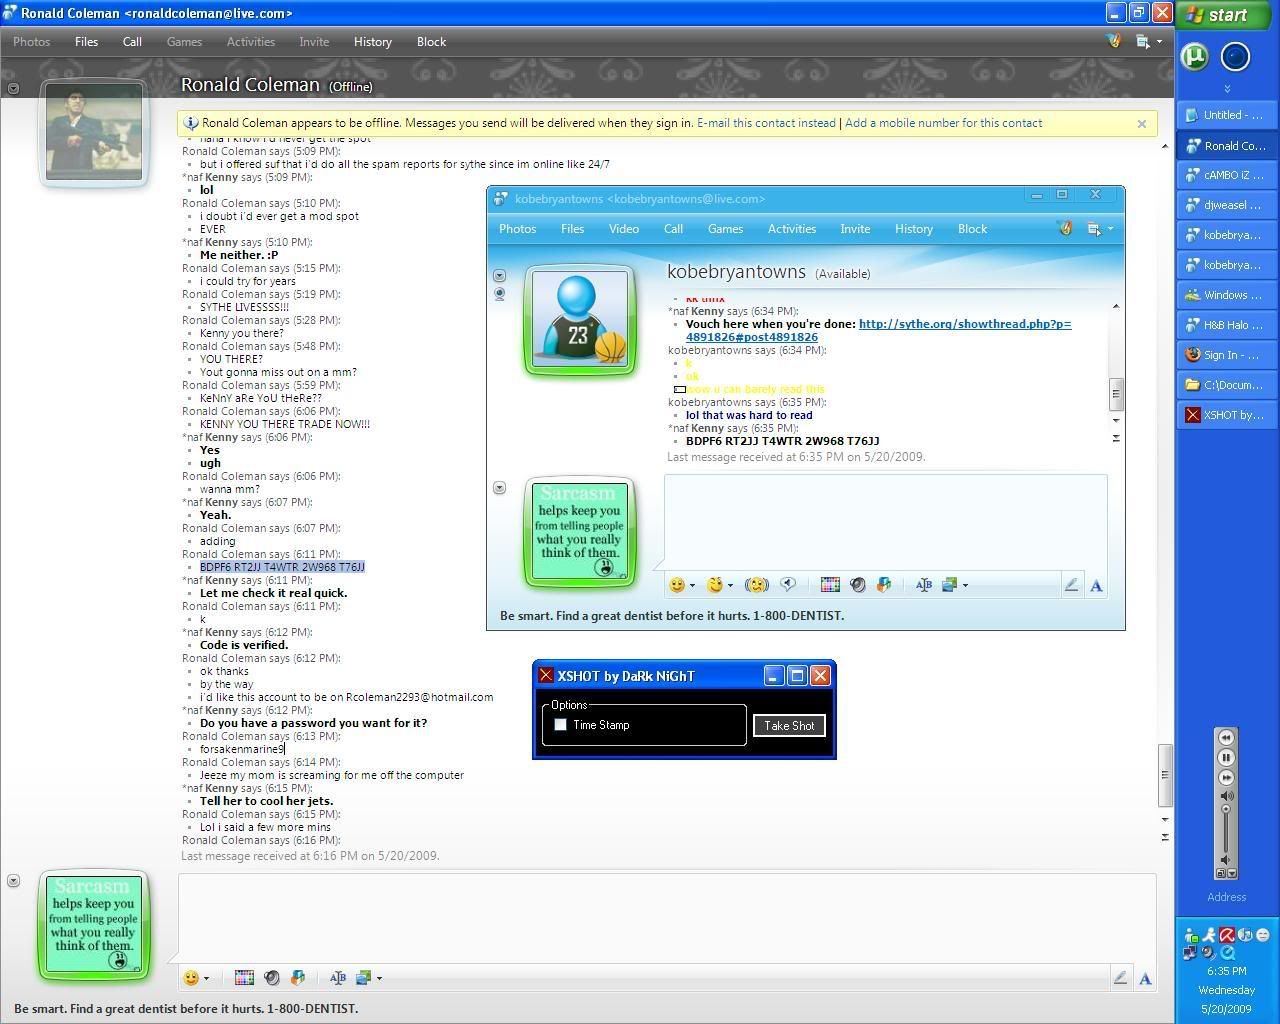
Task: Open Activities menu in kobebryantowns window
Action: 792,229
